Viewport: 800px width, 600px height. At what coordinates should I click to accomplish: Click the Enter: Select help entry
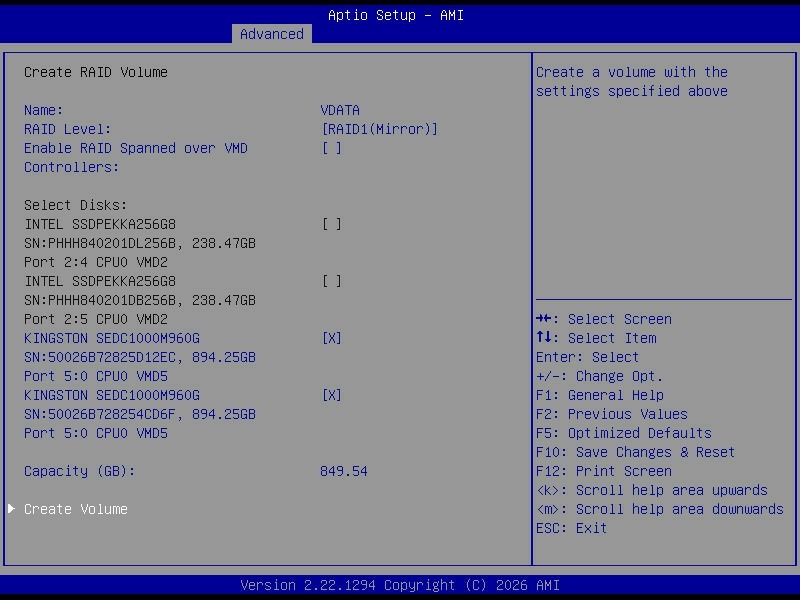tap(587, 357)
